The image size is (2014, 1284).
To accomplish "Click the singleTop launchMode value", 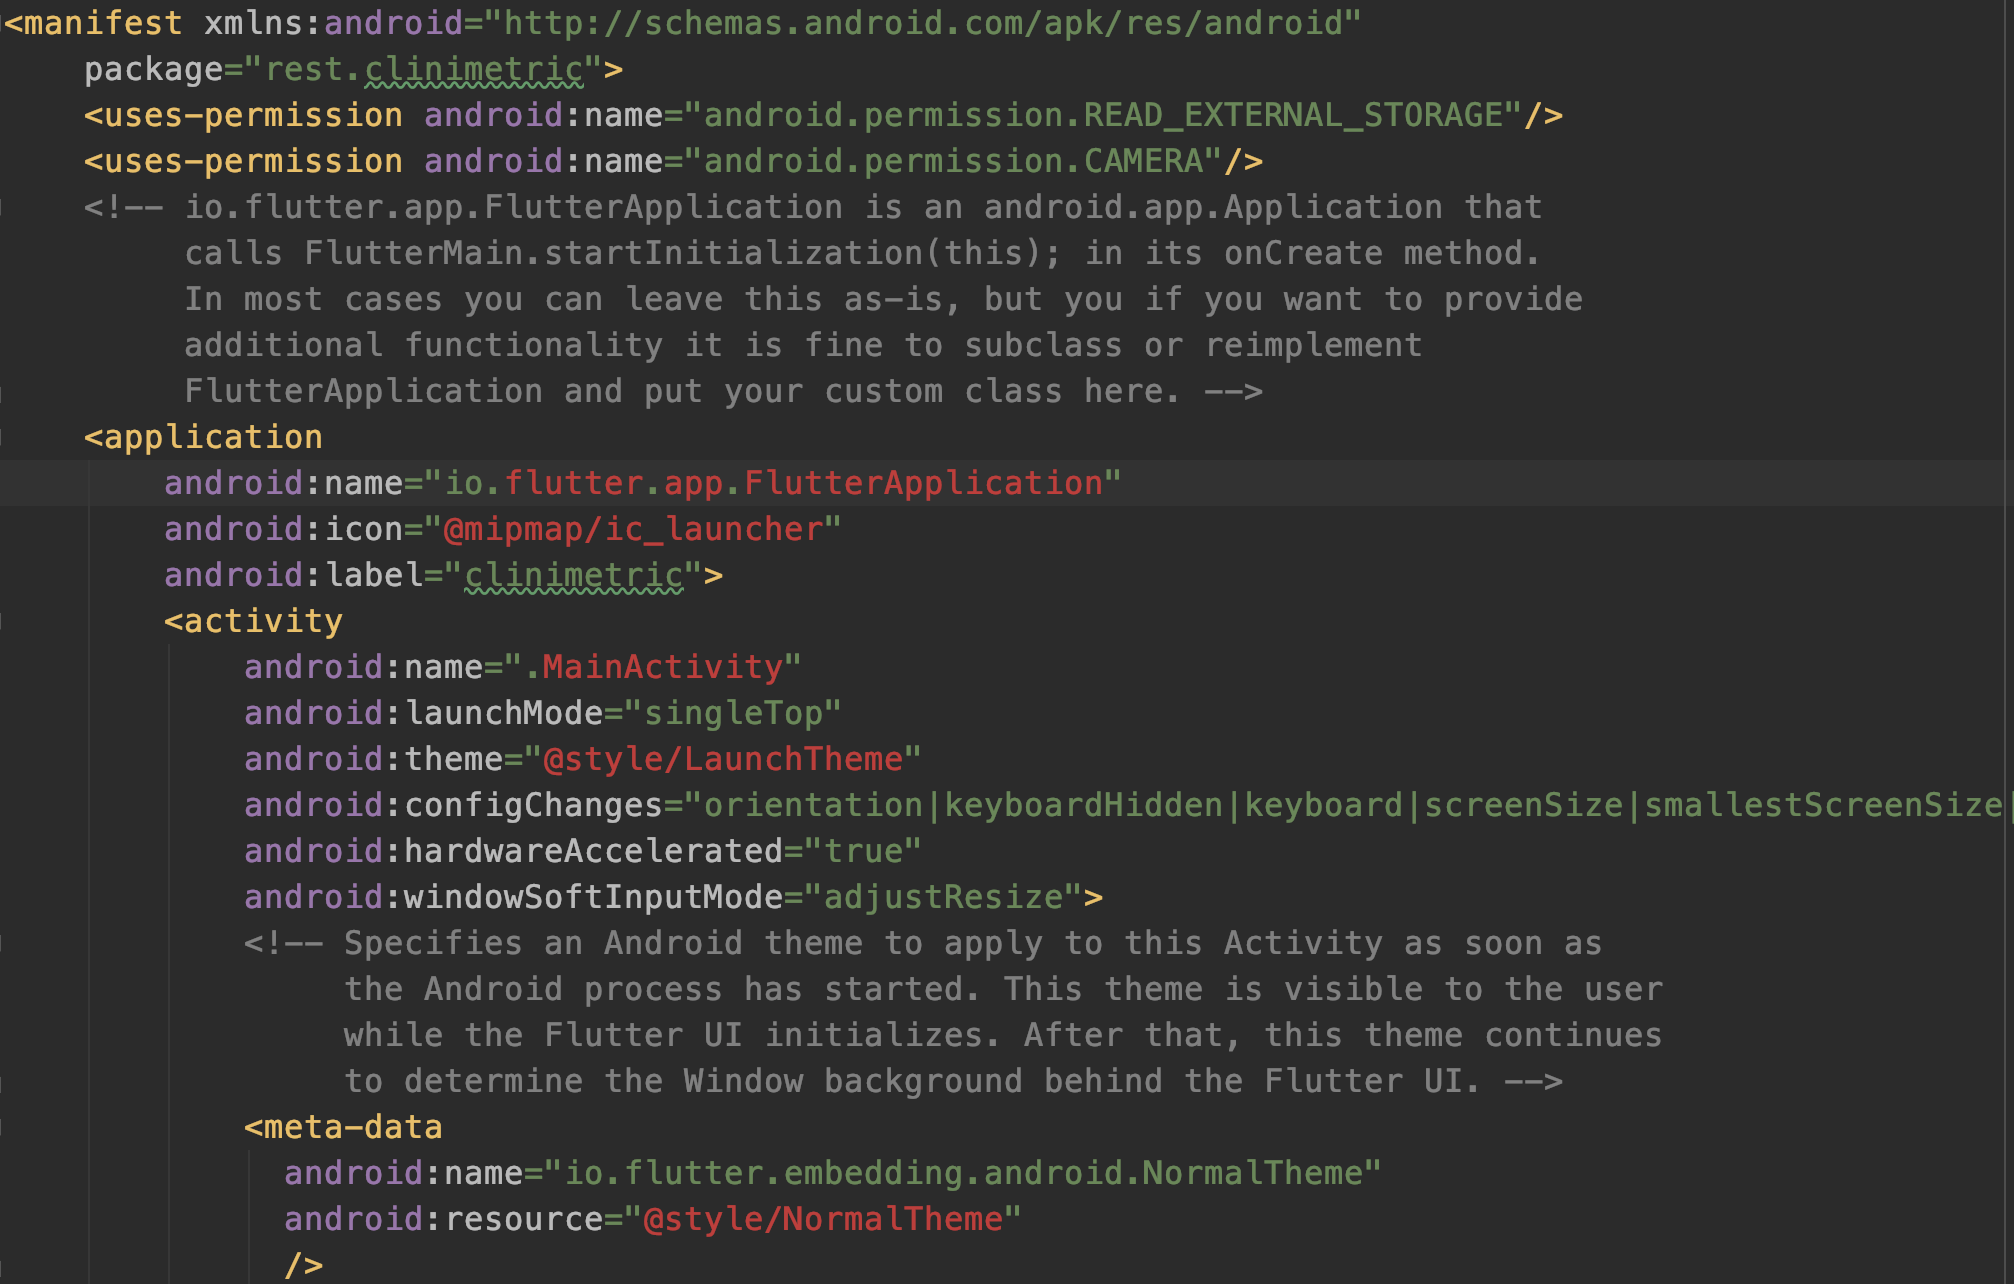I will point(732,714).
